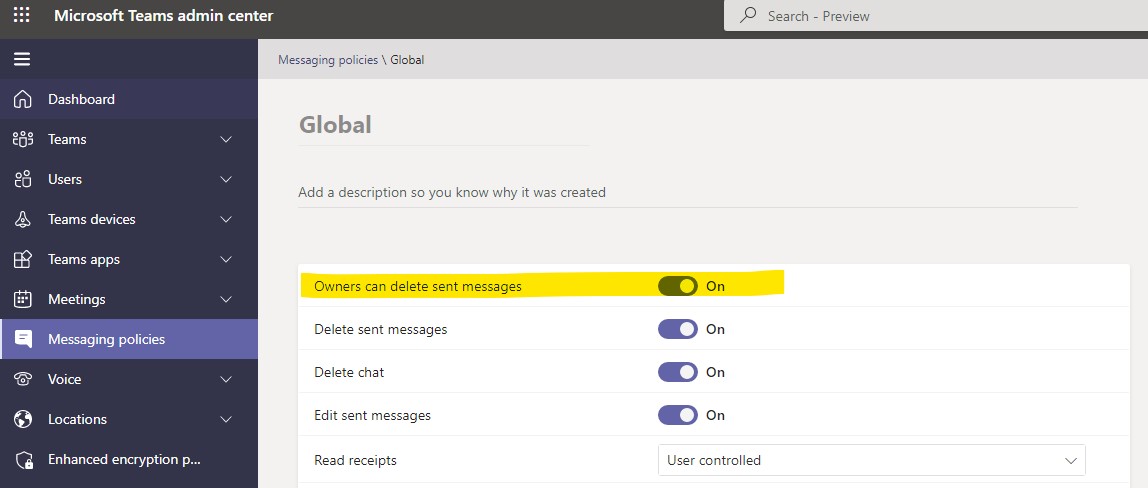Viewport: 1148px width, 488px height.
Task: Click the policy description field
Action: coord(687,192)
